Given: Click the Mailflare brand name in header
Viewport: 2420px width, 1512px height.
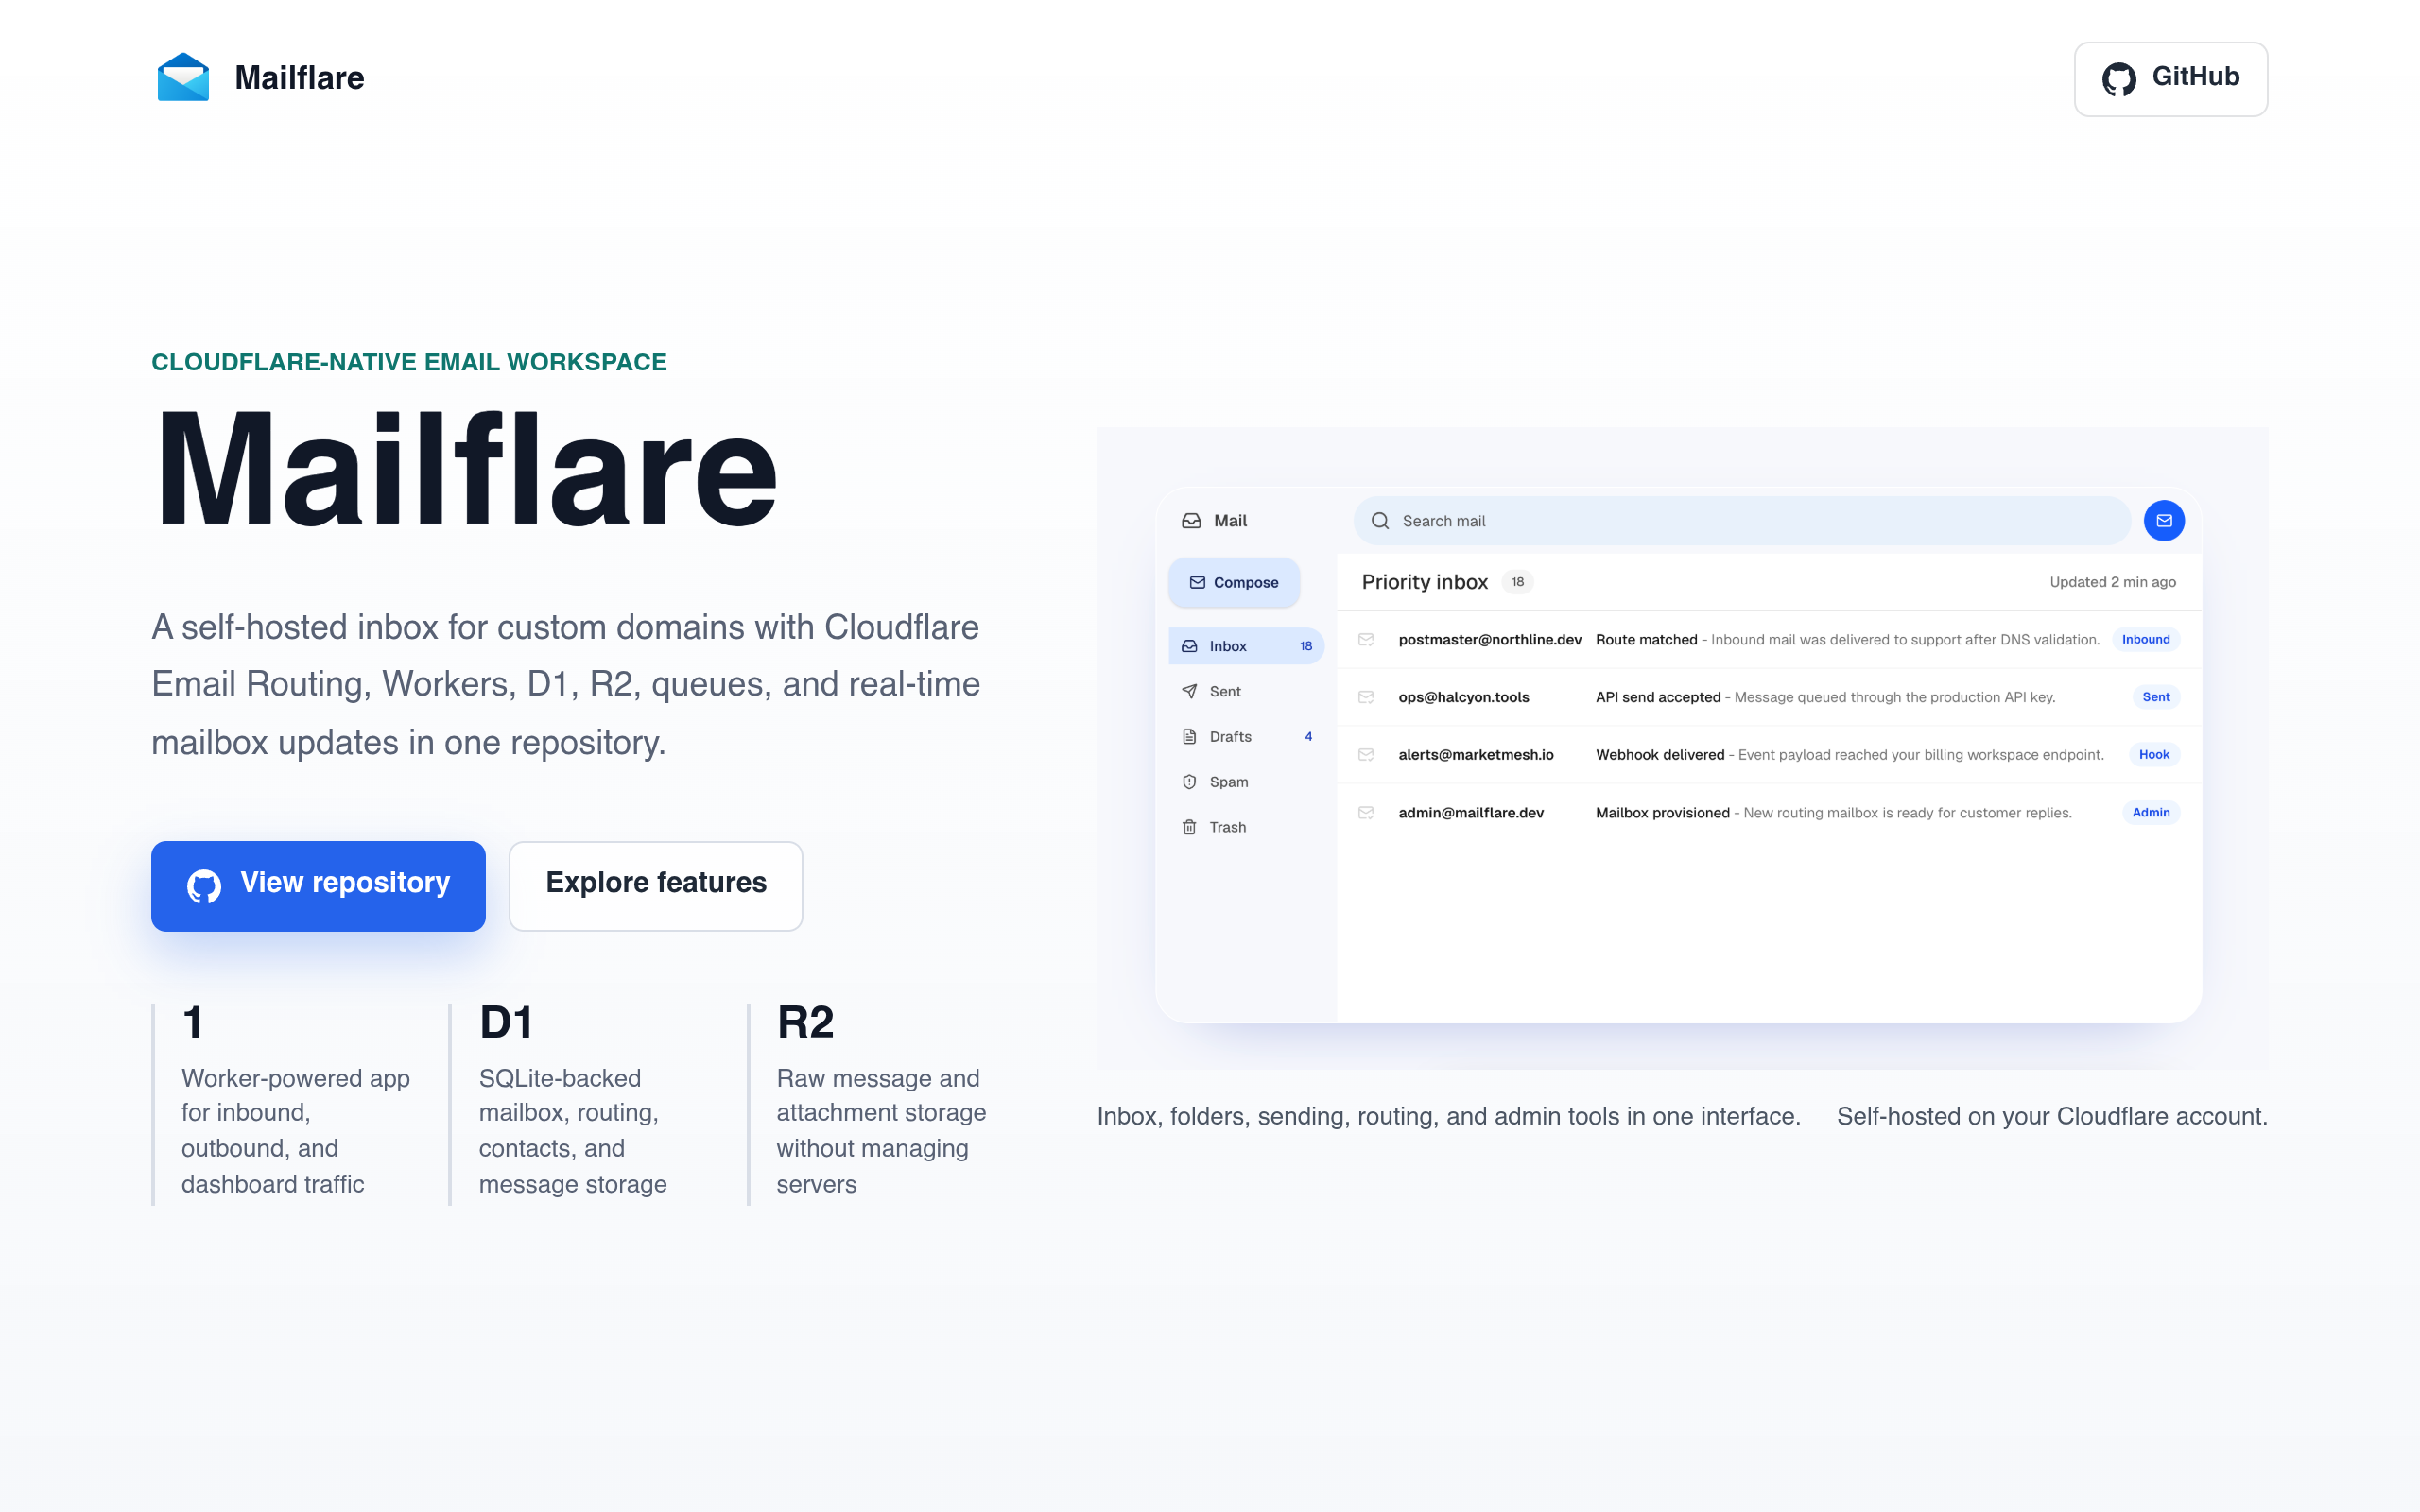Looking at the screenshot, I should (299, 78).
